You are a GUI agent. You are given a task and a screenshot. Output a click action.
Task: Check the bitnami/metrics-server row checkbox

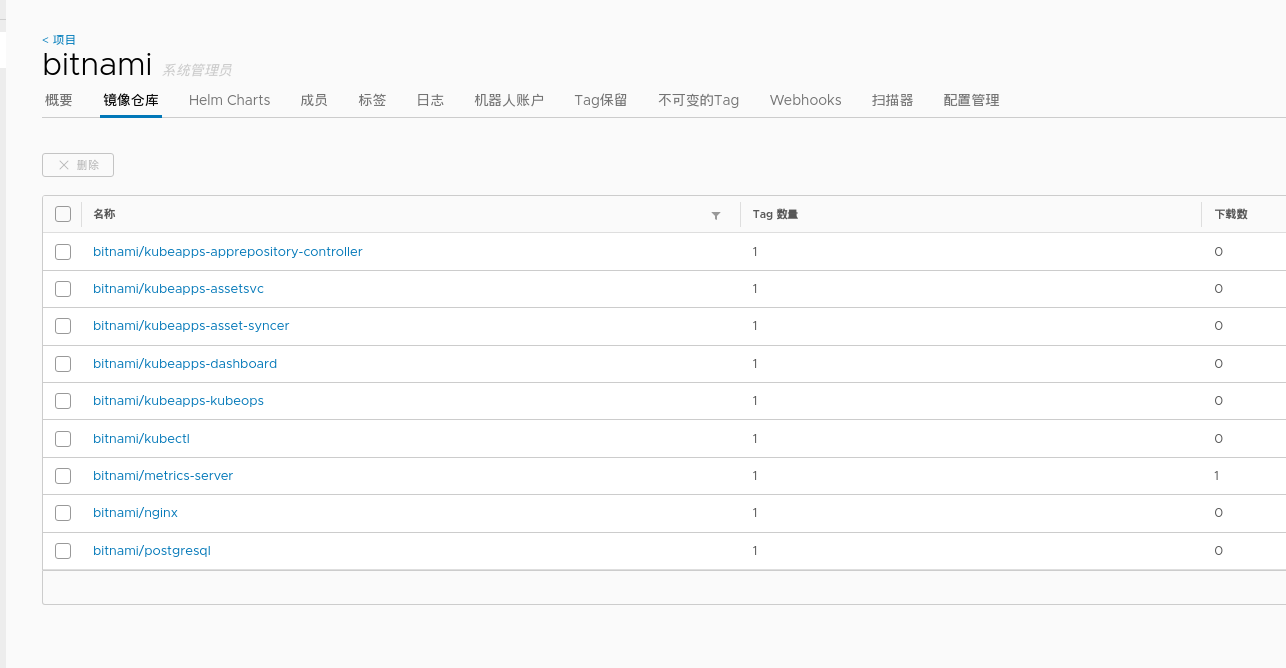coord(63,476)
